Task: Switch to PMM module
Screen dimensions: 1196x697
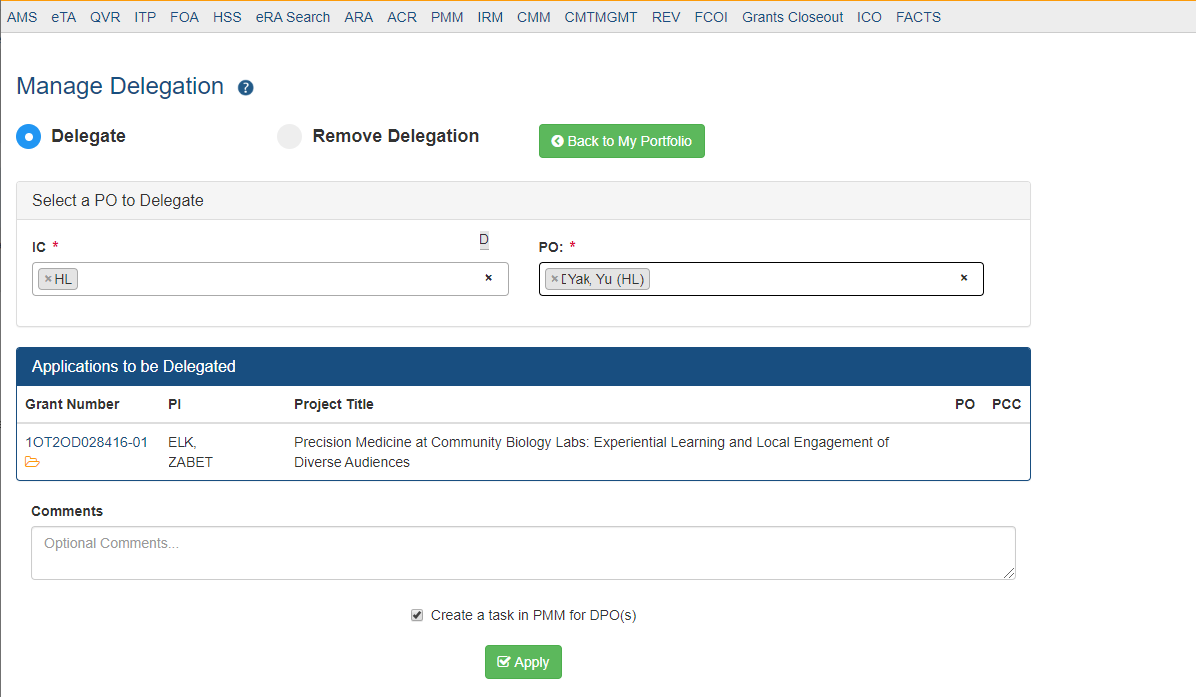Action: (x=447, y=17)
